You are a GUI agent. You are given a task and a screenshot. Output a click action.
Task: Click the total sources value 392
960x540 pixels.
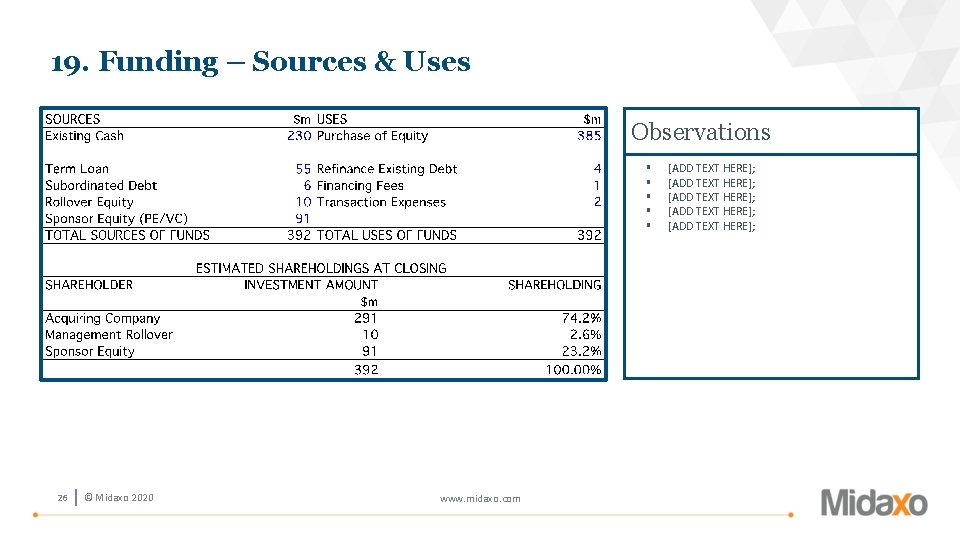299,236
